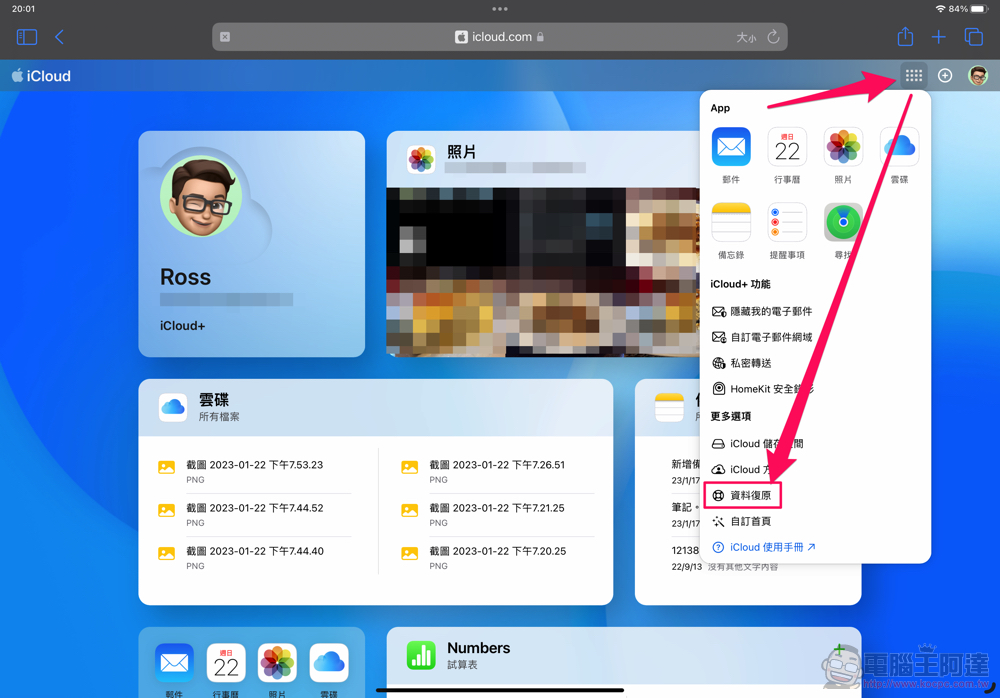
Task: Open file 截圖 2023-01-22 下午7.53.23
Action: coord(254,466)
